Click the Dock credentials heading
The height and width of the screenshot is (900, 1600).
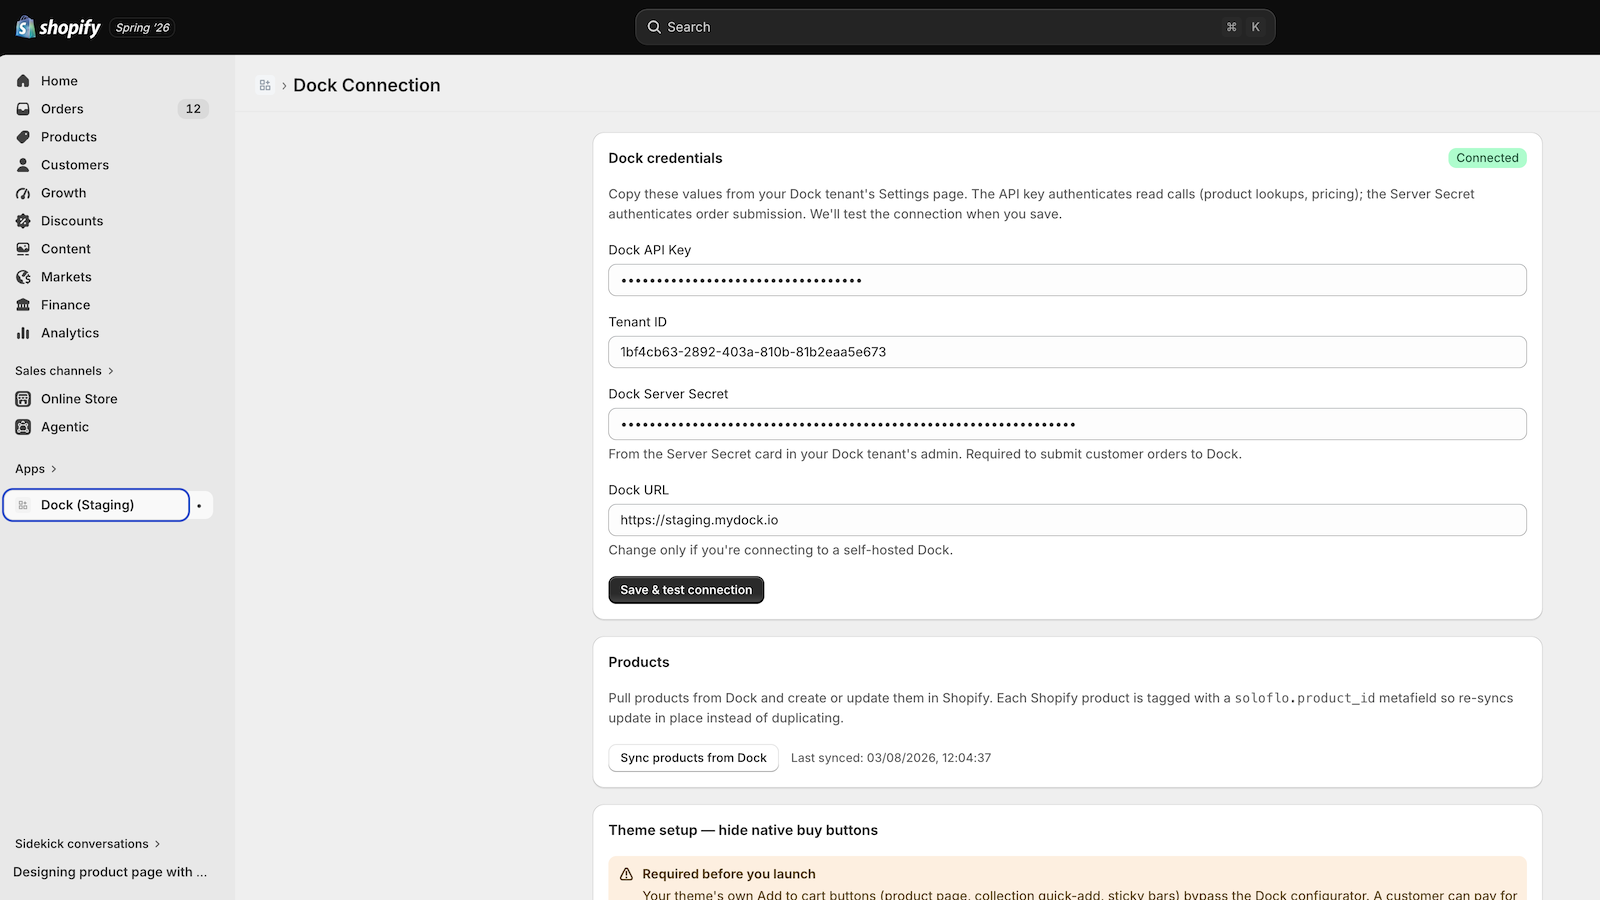click(665, 158)
